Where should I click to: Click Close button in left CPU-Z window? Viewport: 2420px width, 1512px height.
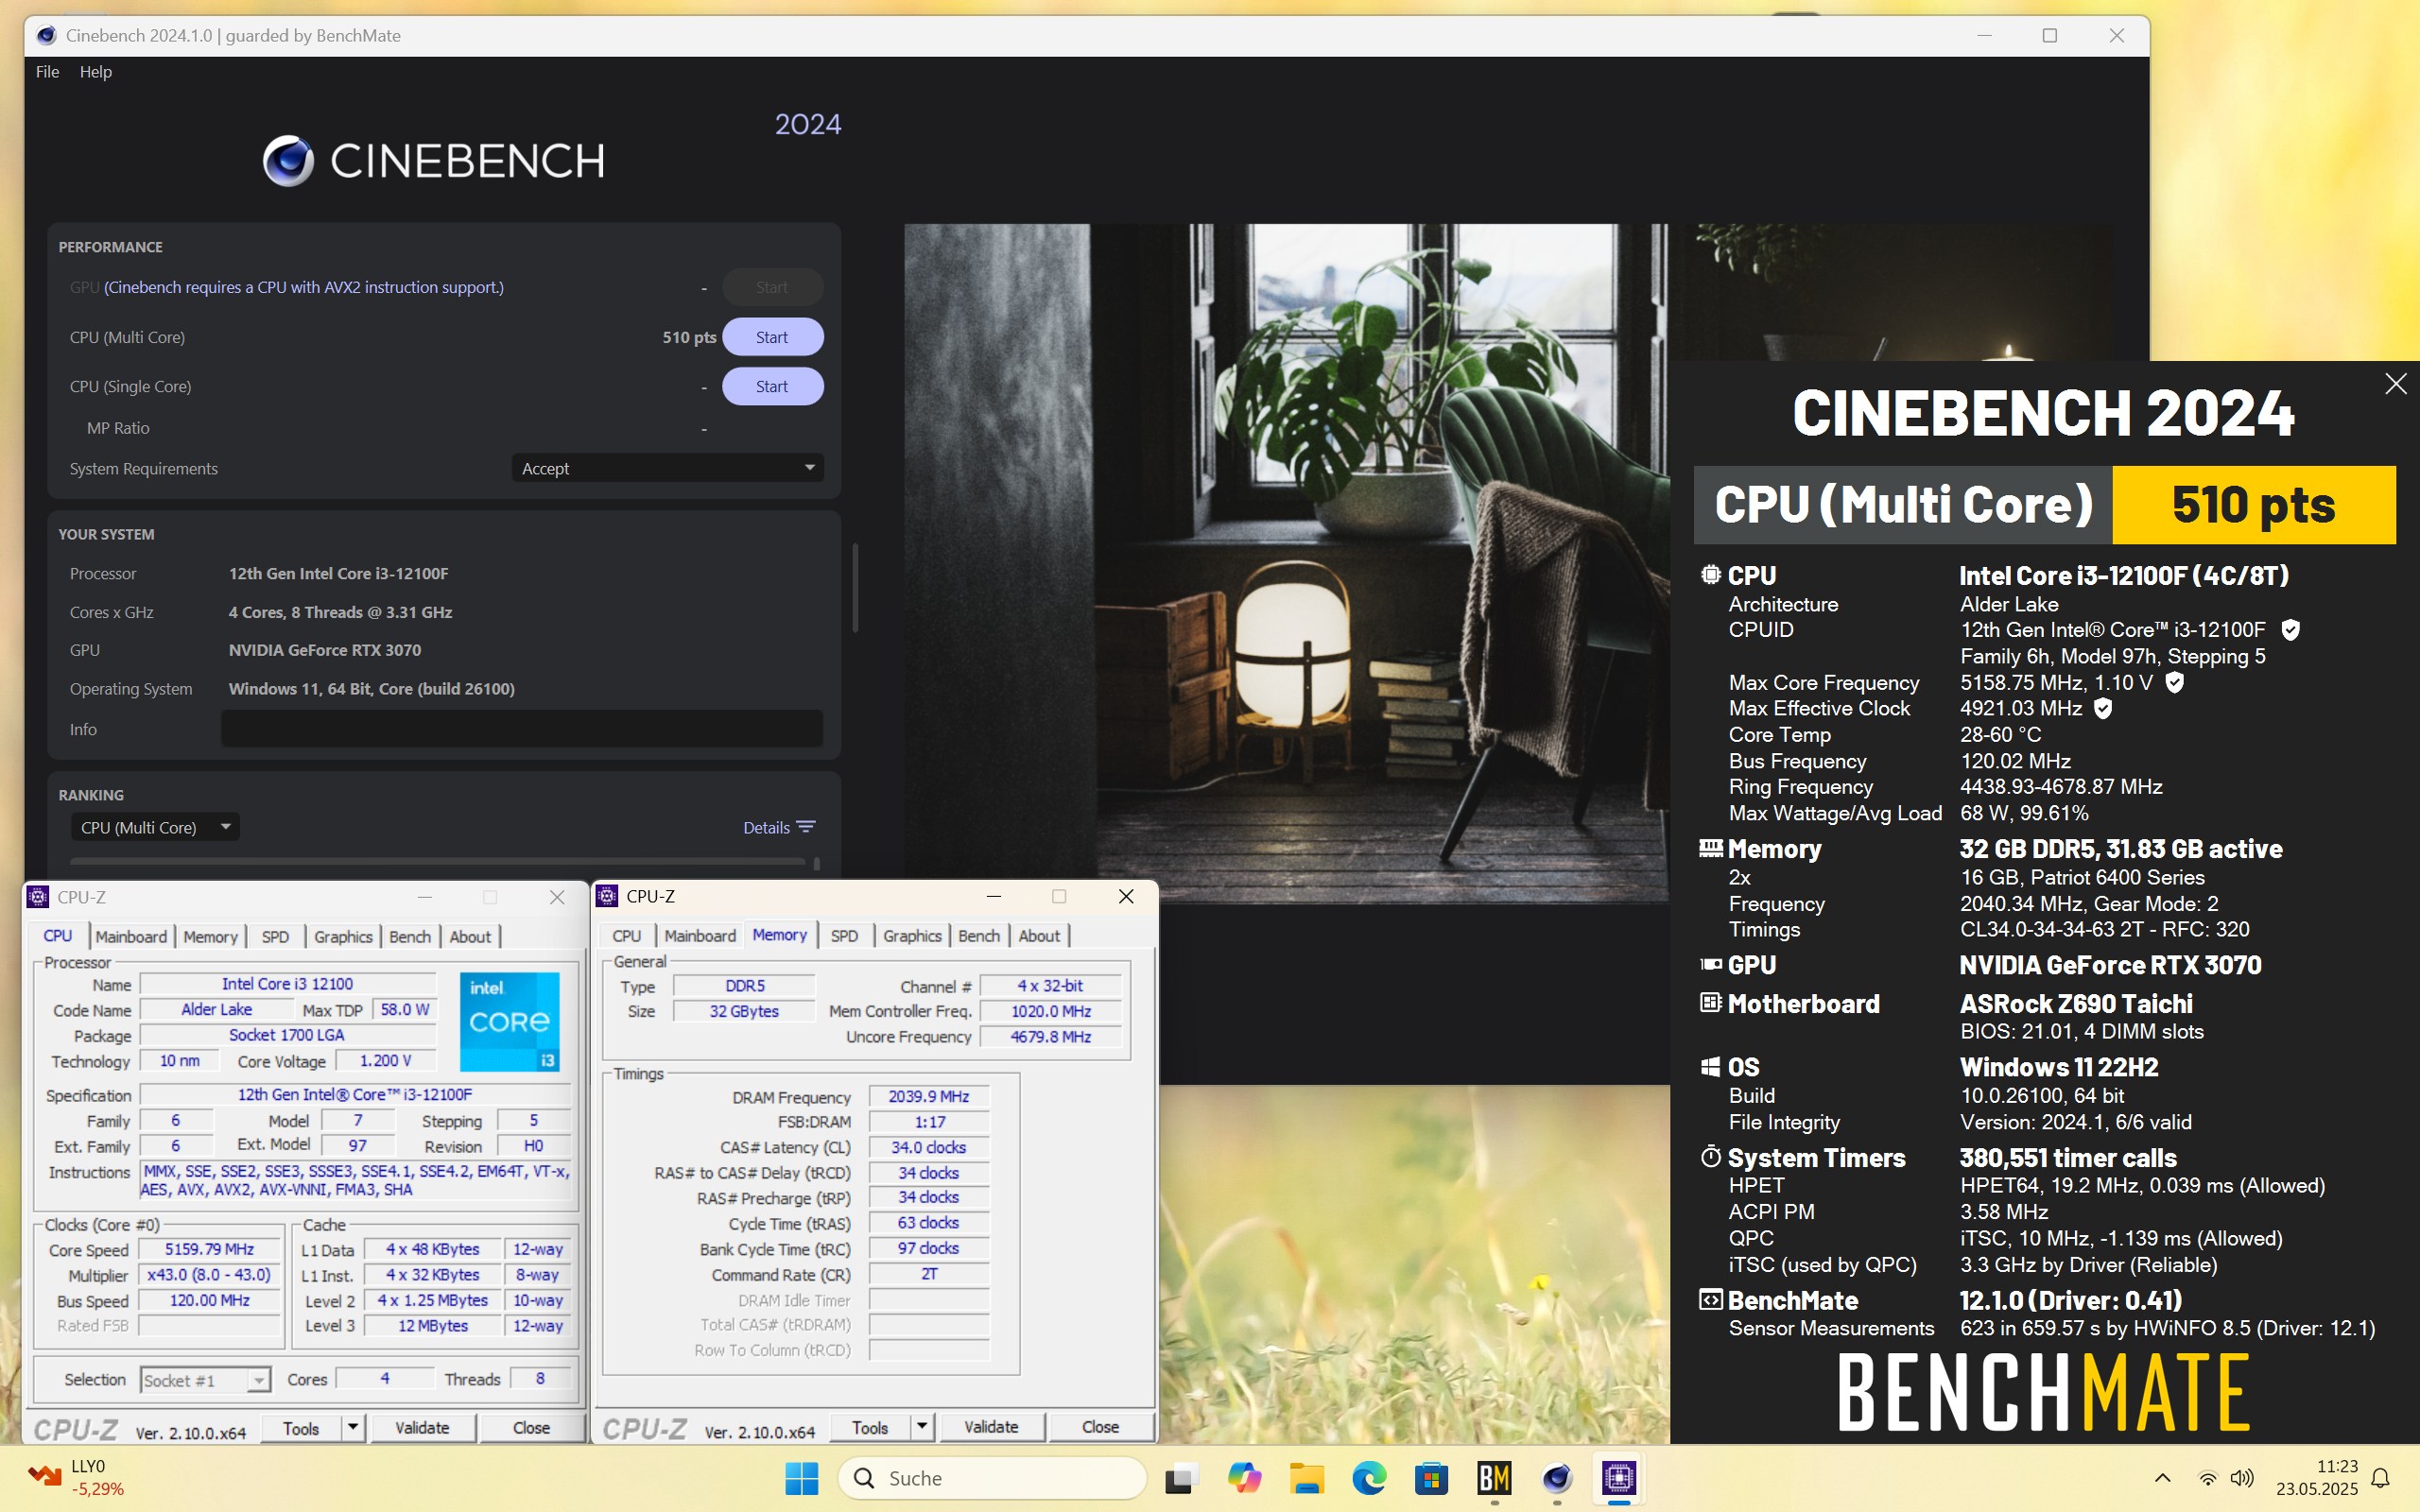531,1428
